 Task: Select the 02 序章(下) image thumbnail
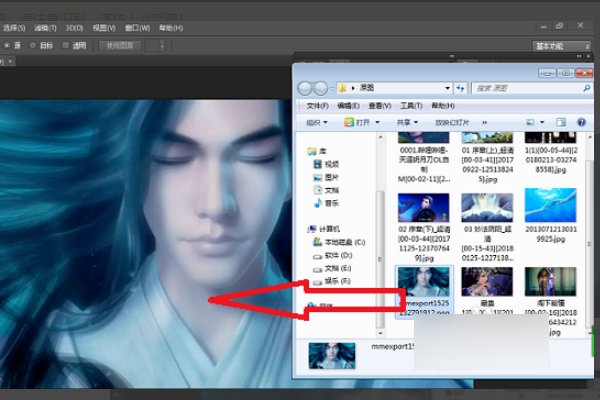[x=424, y=208]
